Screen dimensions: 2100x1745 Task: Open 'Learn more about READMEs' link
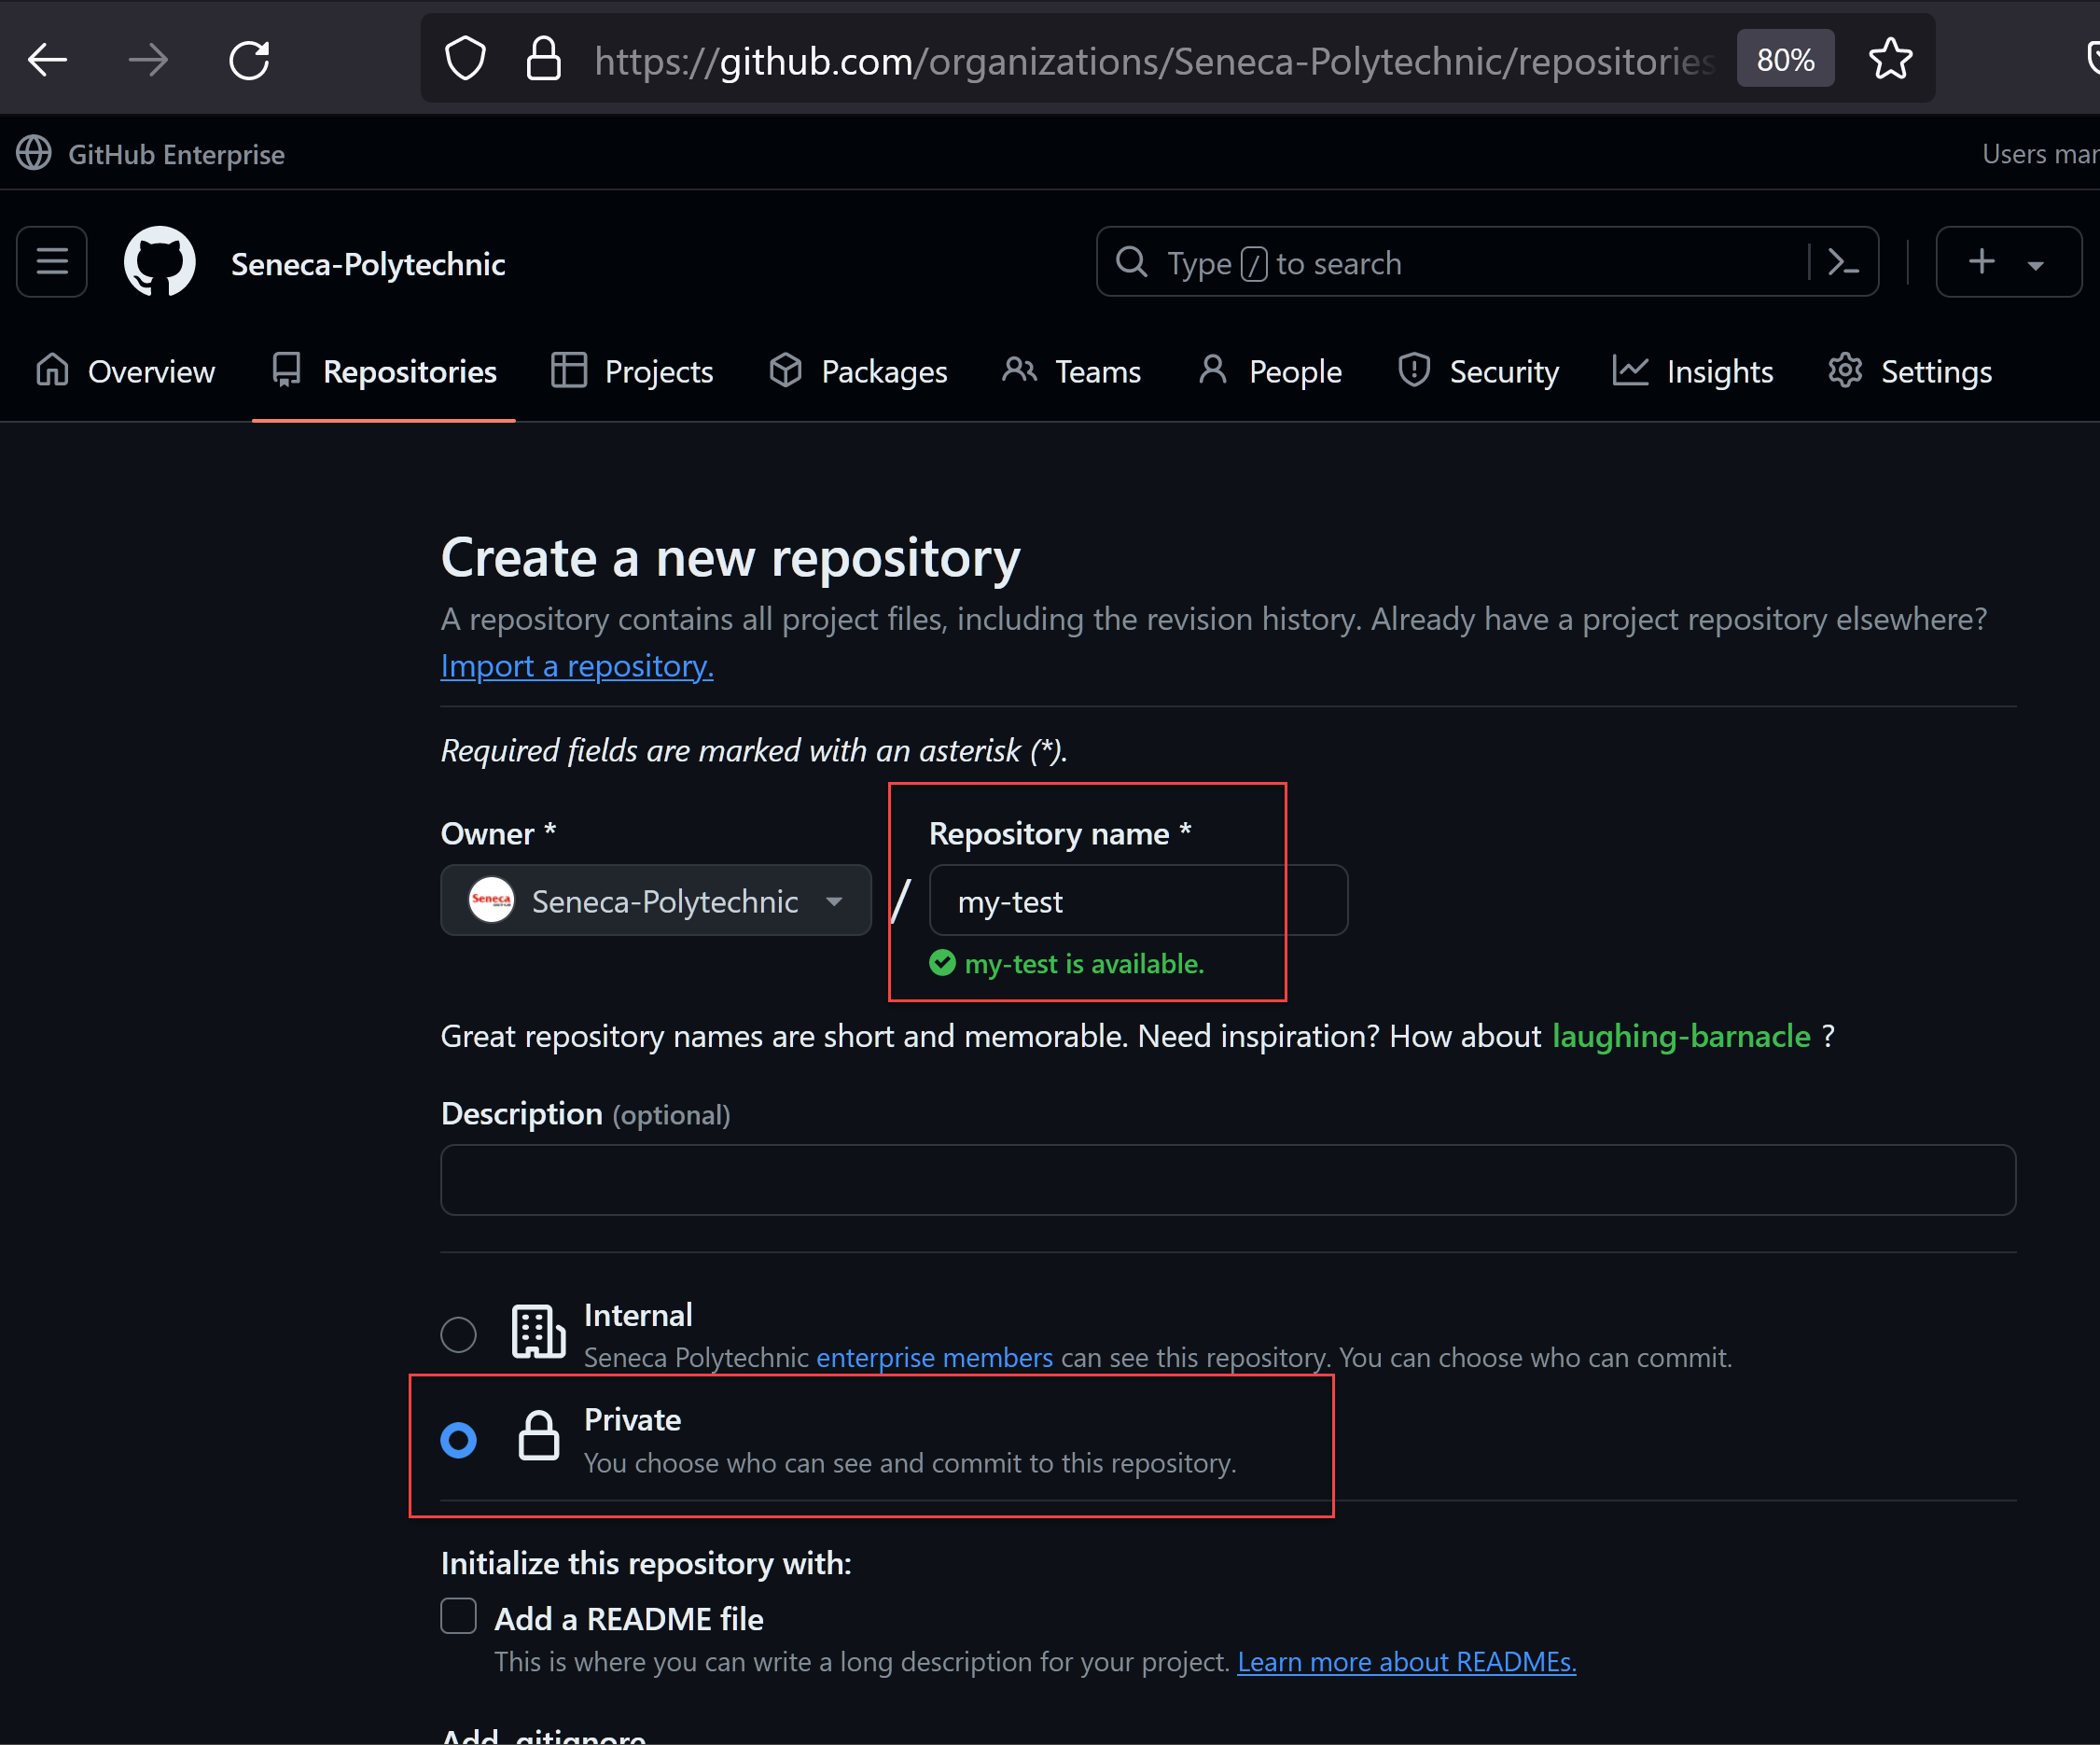[1407, 1662]
